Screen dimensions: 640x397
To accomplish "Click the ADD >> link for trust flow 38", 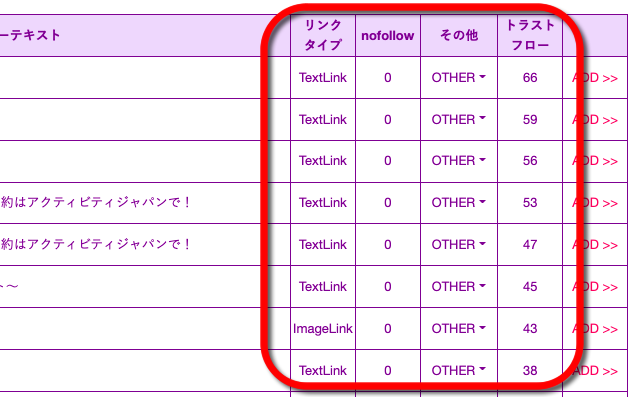I will (x=595, y=371).
